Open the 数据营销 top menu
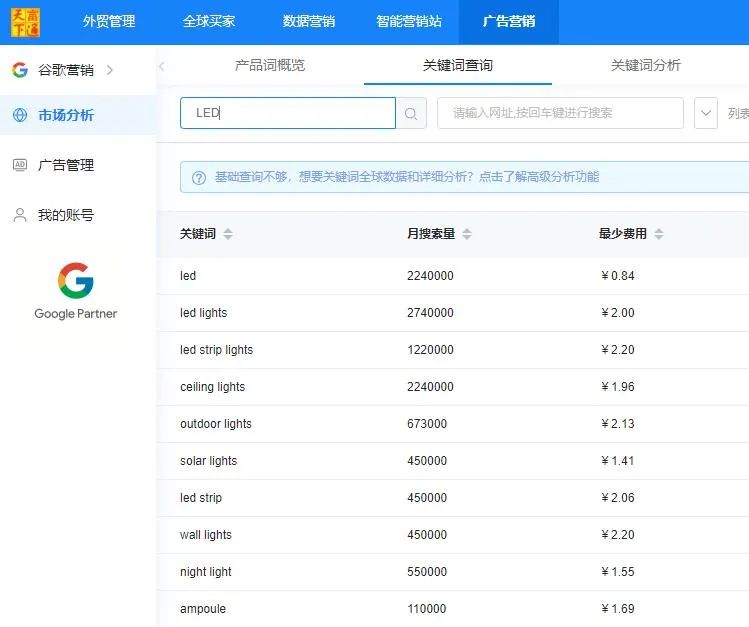 [309, 21]
